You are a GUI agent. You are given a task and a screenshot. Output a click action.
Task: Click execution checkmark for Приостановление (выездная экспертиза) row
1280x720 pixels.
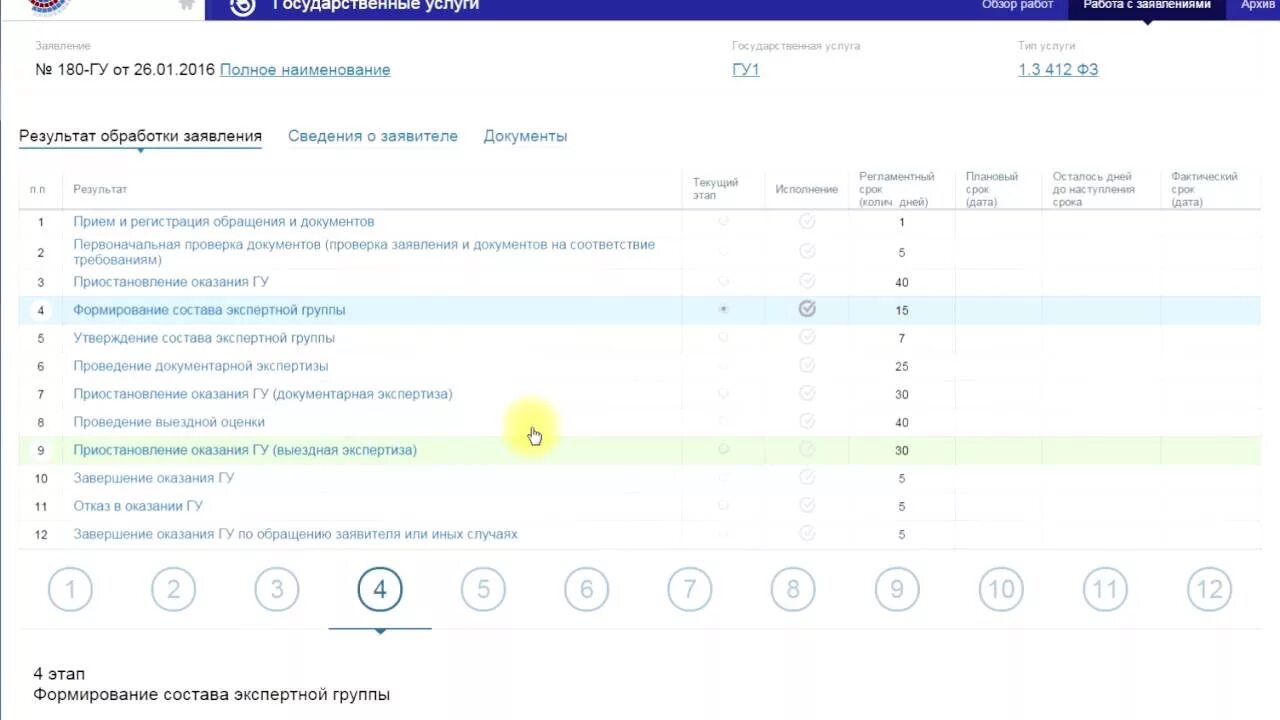click(x=807, y=450)
